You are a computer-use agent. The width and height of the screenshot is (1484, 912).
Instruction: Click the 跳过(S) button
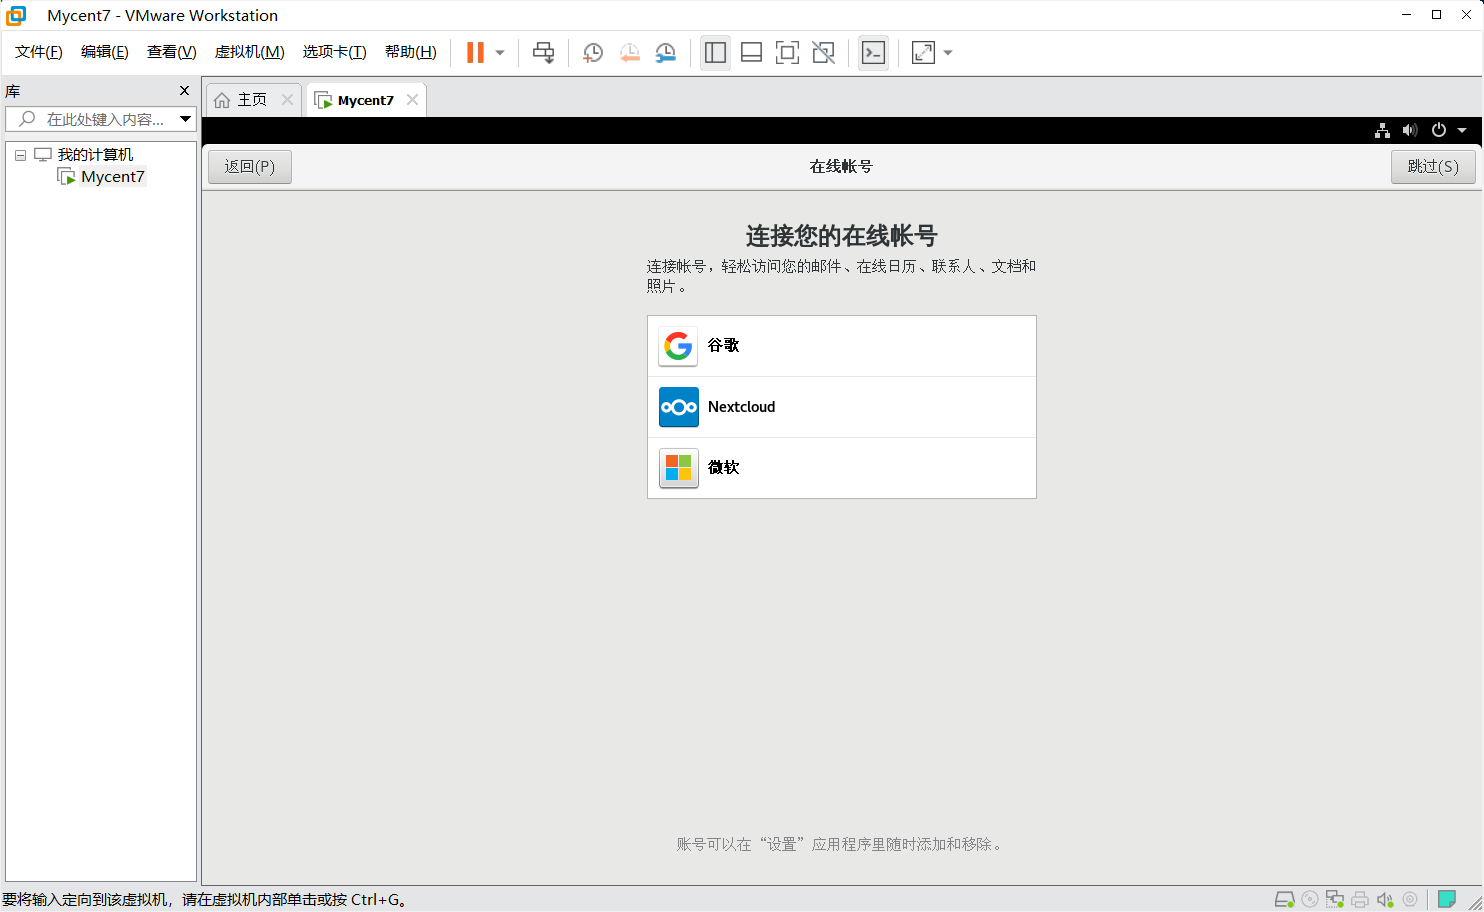point(1432,166)
